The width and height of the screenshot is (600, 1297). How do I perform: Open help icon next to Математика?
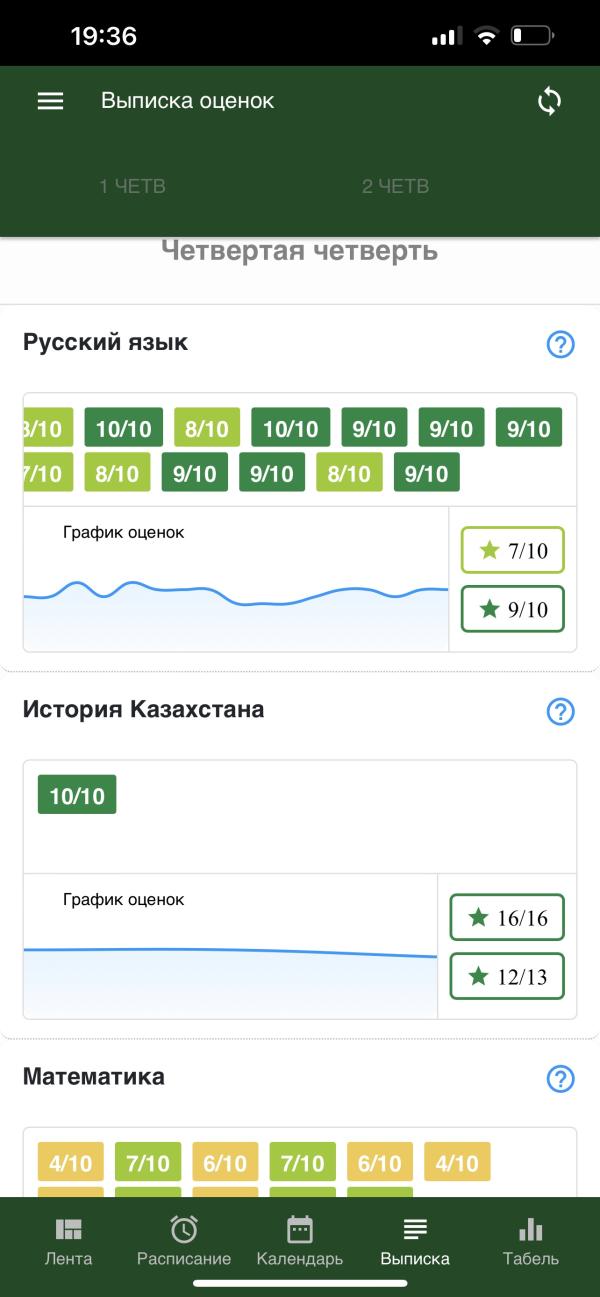pyautogui.click(x=561, y=1079)
